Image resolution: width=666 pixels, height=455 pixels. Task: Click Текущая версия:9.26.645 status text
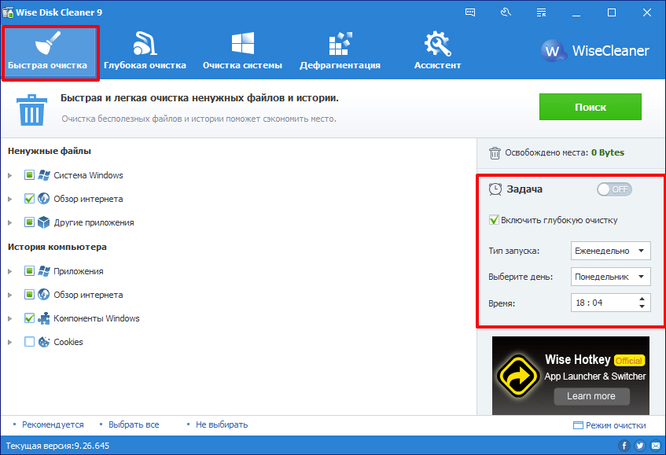57,446
